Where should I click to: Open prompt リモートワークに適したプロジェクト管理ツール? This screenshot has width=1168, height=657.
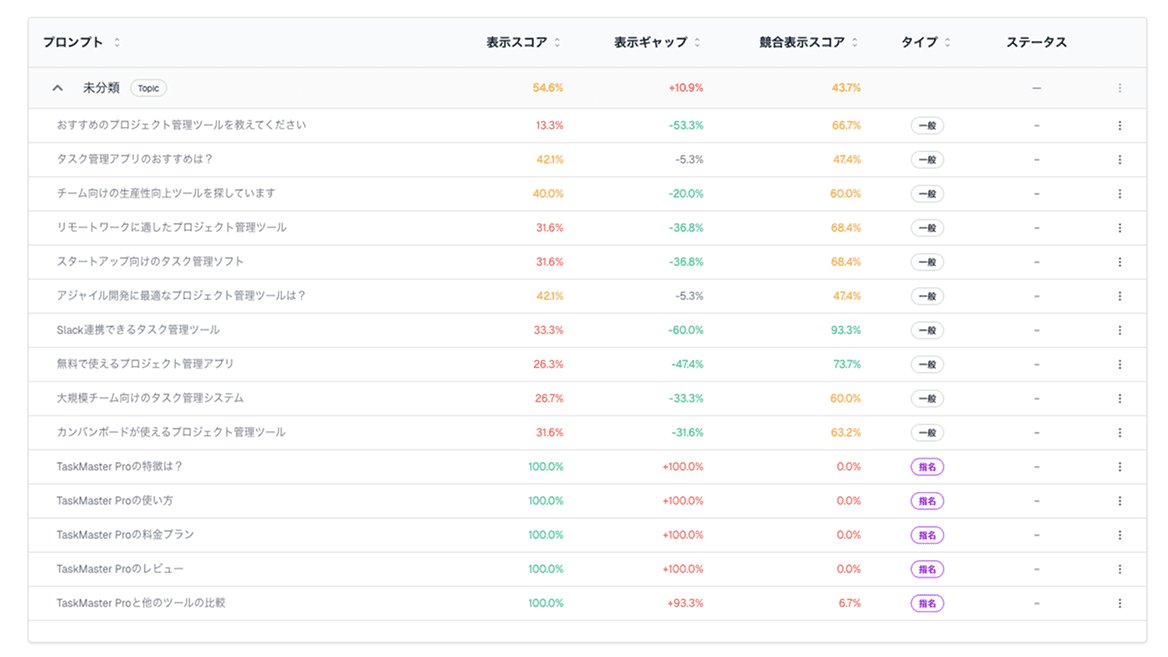click(172, 228)
